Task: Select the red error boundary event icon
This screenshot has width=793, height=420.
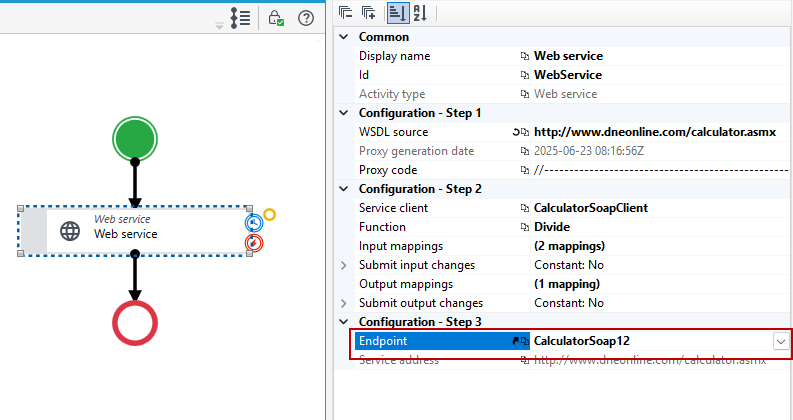Action: [254, 243]
